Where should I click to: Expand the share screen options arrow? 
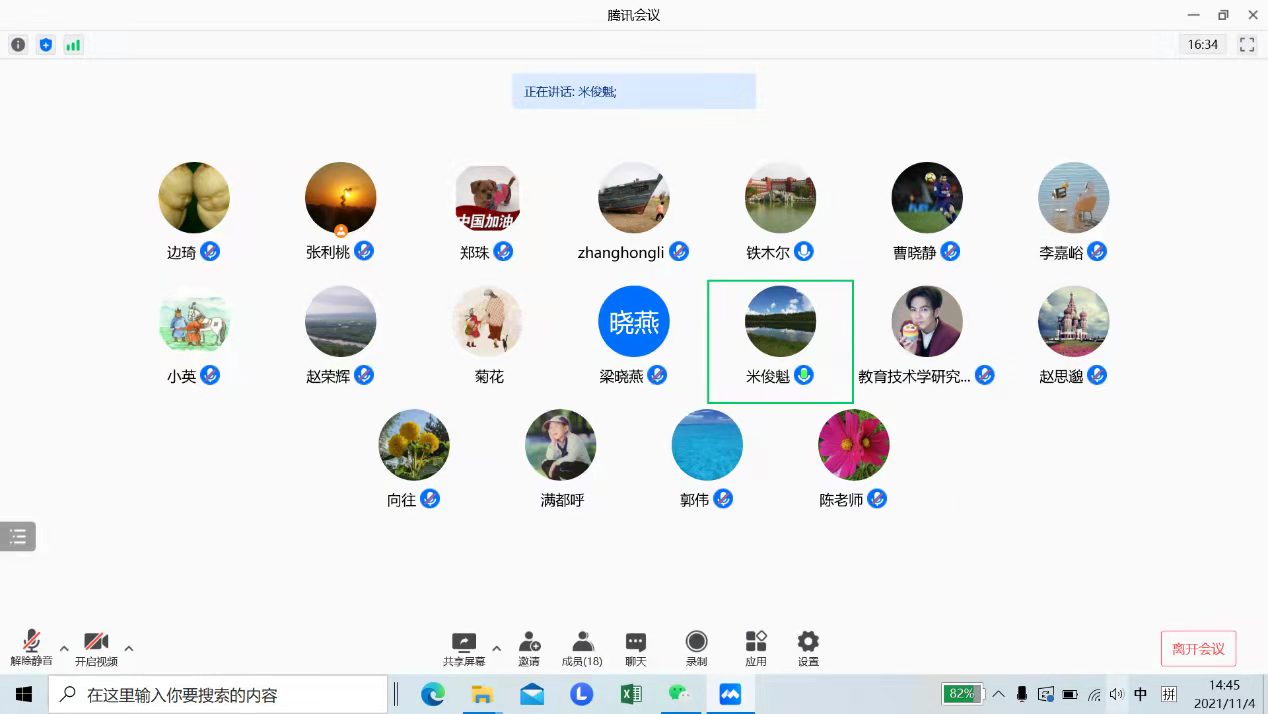click(x=496, y=648)
